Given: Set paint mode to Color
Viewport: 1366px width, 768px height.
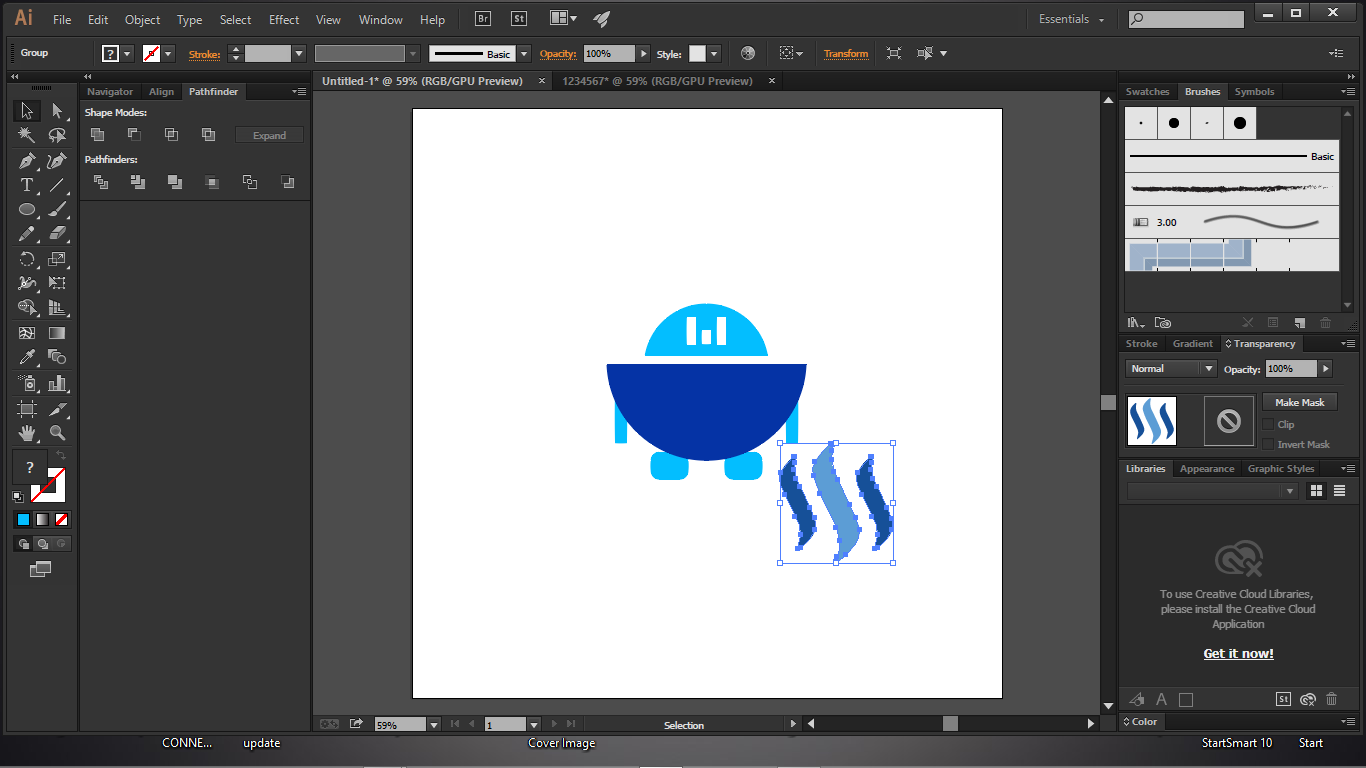Looking at the screenshot, I should [23, 520].
